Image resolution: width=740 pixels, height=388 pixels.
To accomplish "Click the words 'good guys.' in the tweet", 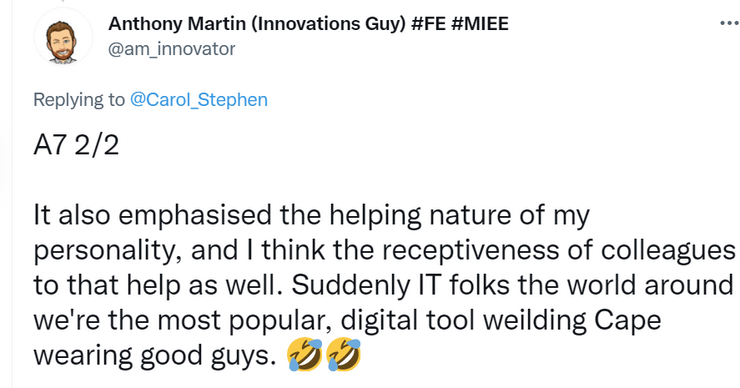I will point(208,355).
